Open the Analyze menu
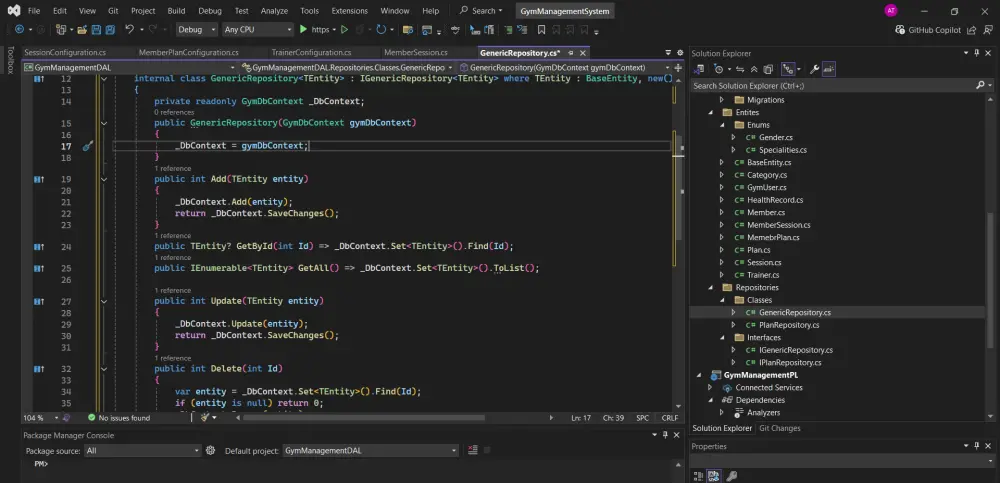 pos(274,11)
